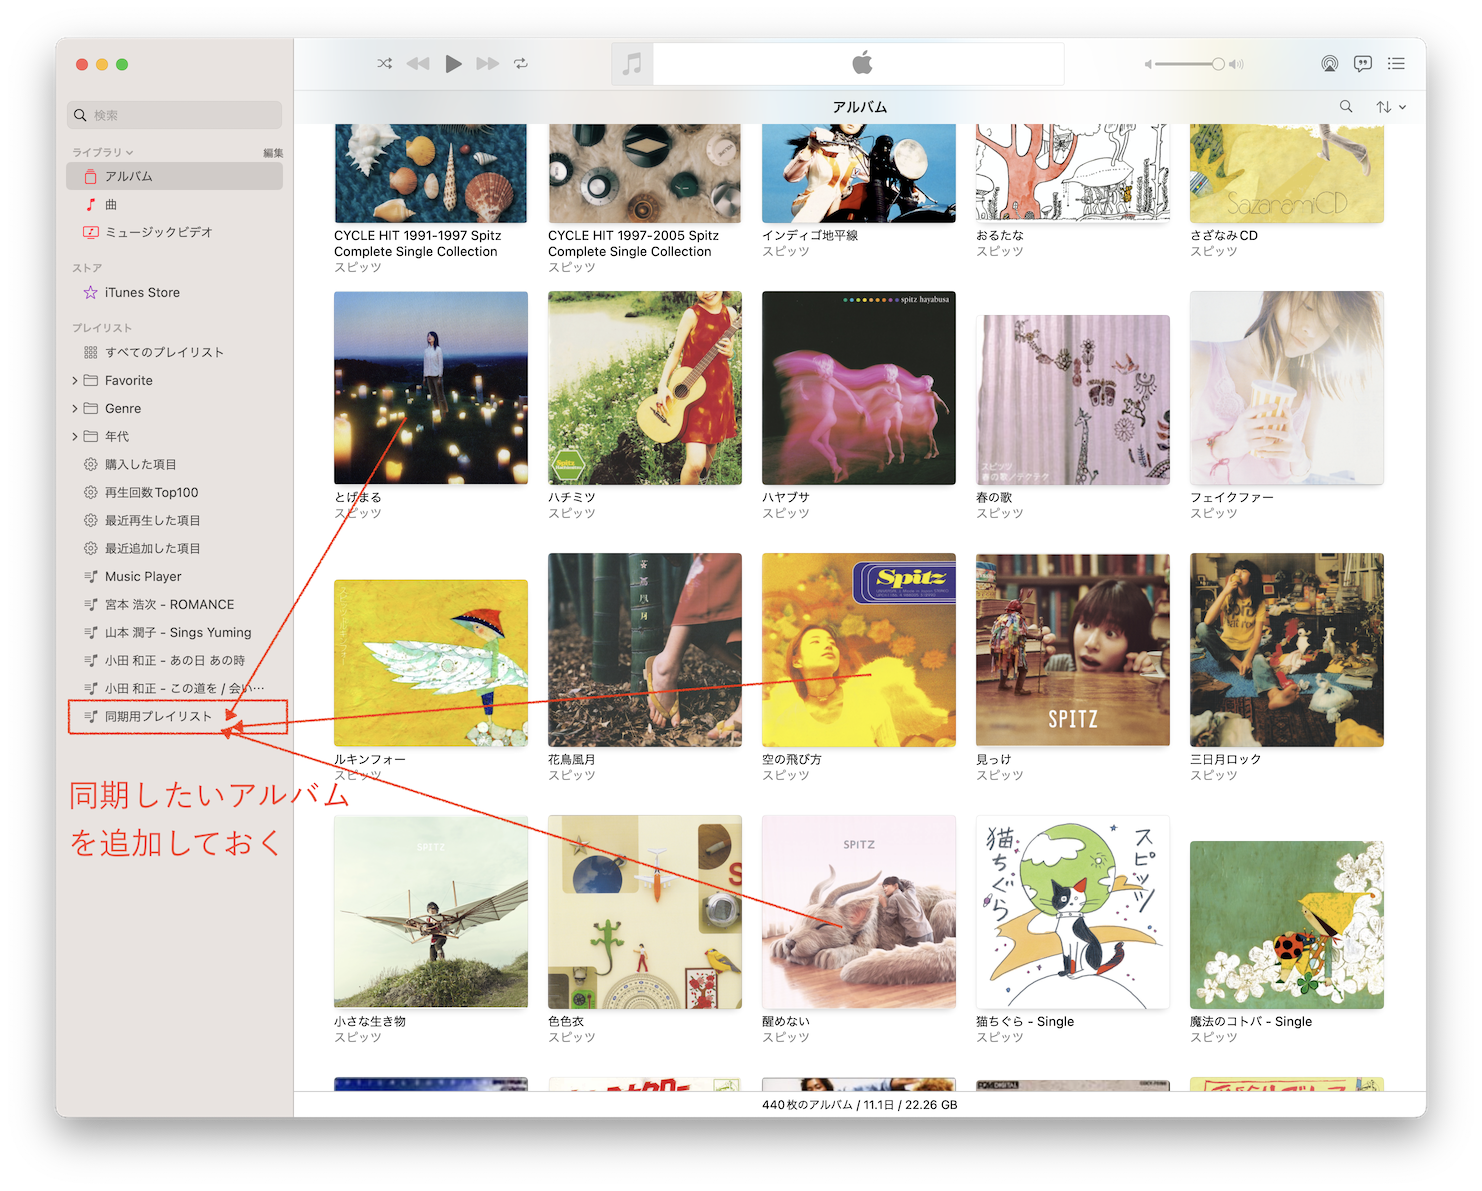Click the 440枚のアルバム status bar text

point(860,1105)
